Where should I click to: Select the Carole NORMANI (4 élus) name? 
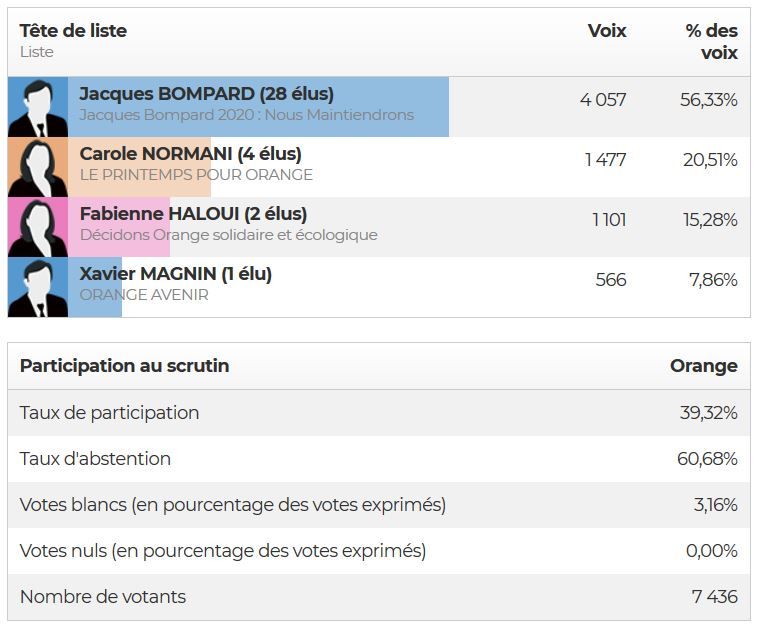190,154
